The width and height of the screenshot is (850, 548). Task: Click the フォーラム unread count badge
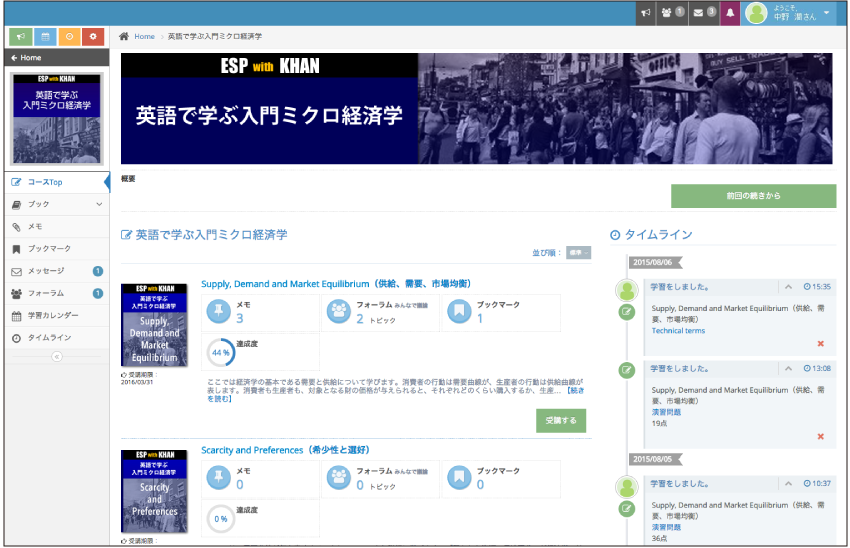pos(98,293)
